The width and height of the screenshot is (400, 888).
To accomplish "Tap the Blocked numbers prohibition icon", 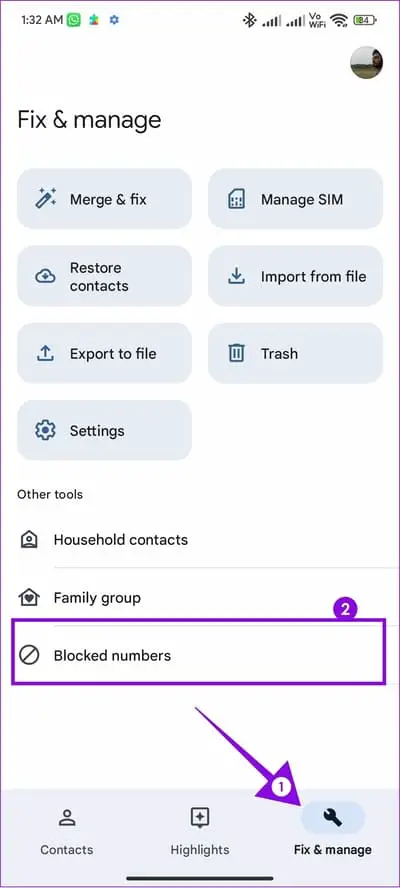I will coord(29,656).
